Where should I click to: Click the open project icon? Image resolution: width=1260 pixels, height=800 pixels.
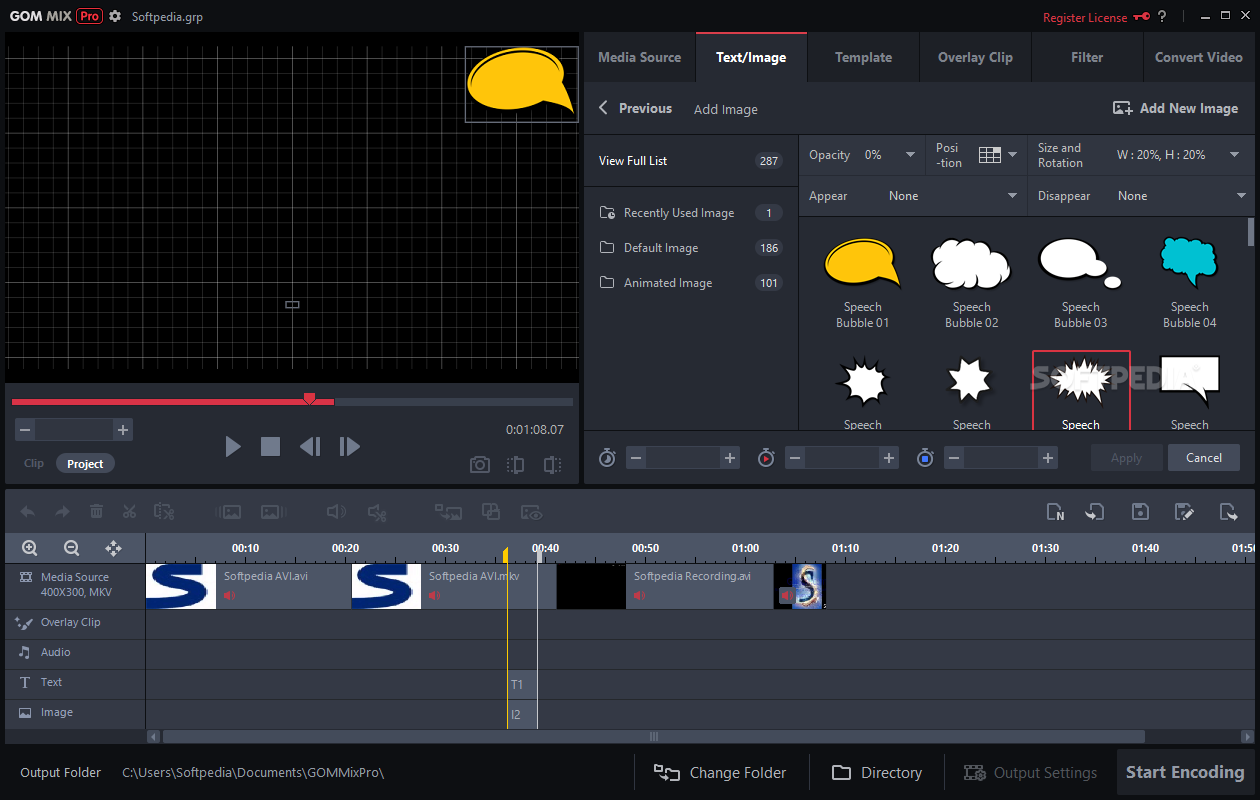(1095, 512)
